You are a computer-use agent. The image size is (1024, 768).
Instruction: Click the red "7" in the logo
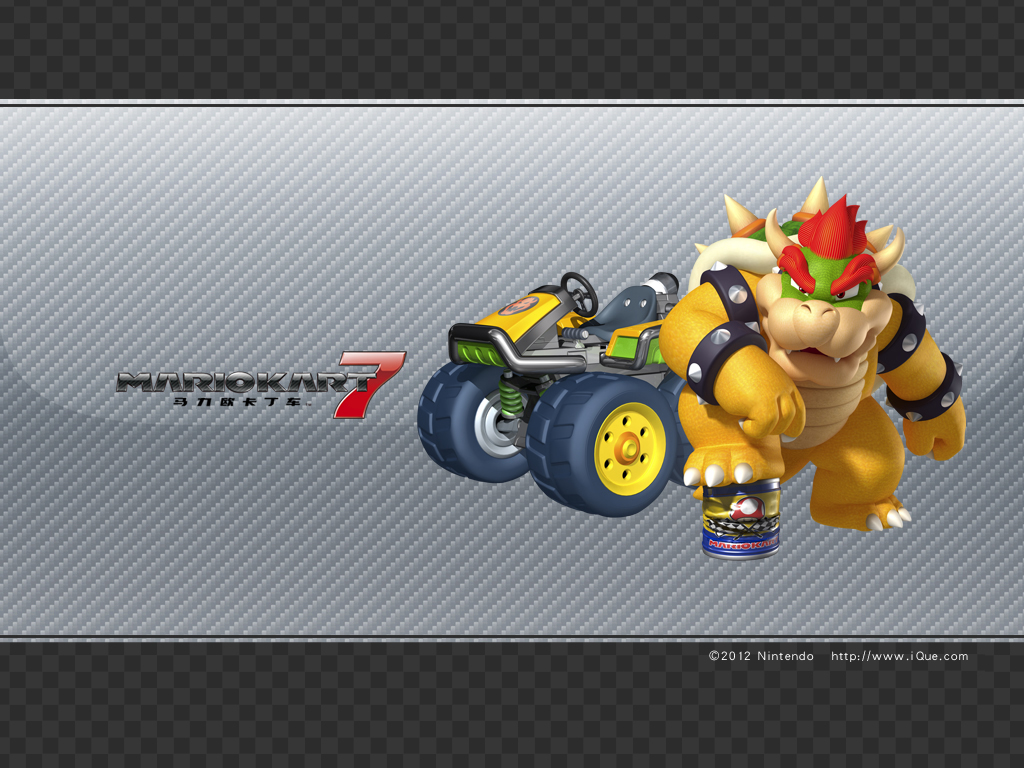369,384
